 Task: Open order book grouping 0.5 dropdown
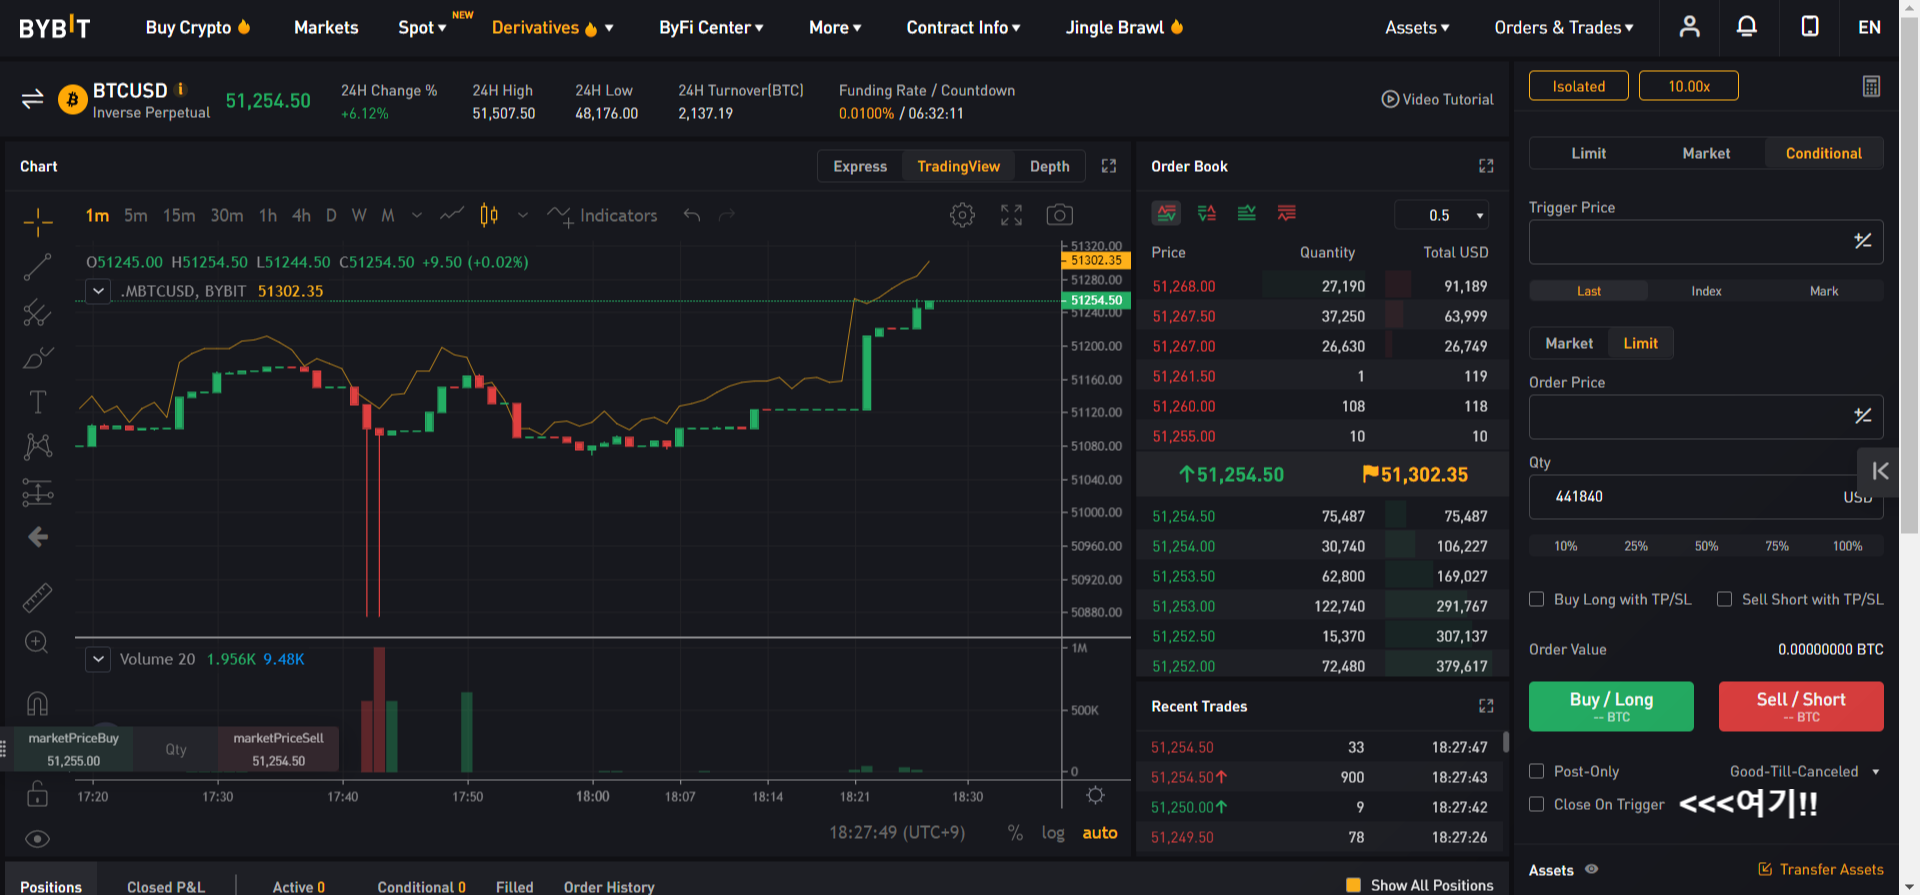point(1442,215)
